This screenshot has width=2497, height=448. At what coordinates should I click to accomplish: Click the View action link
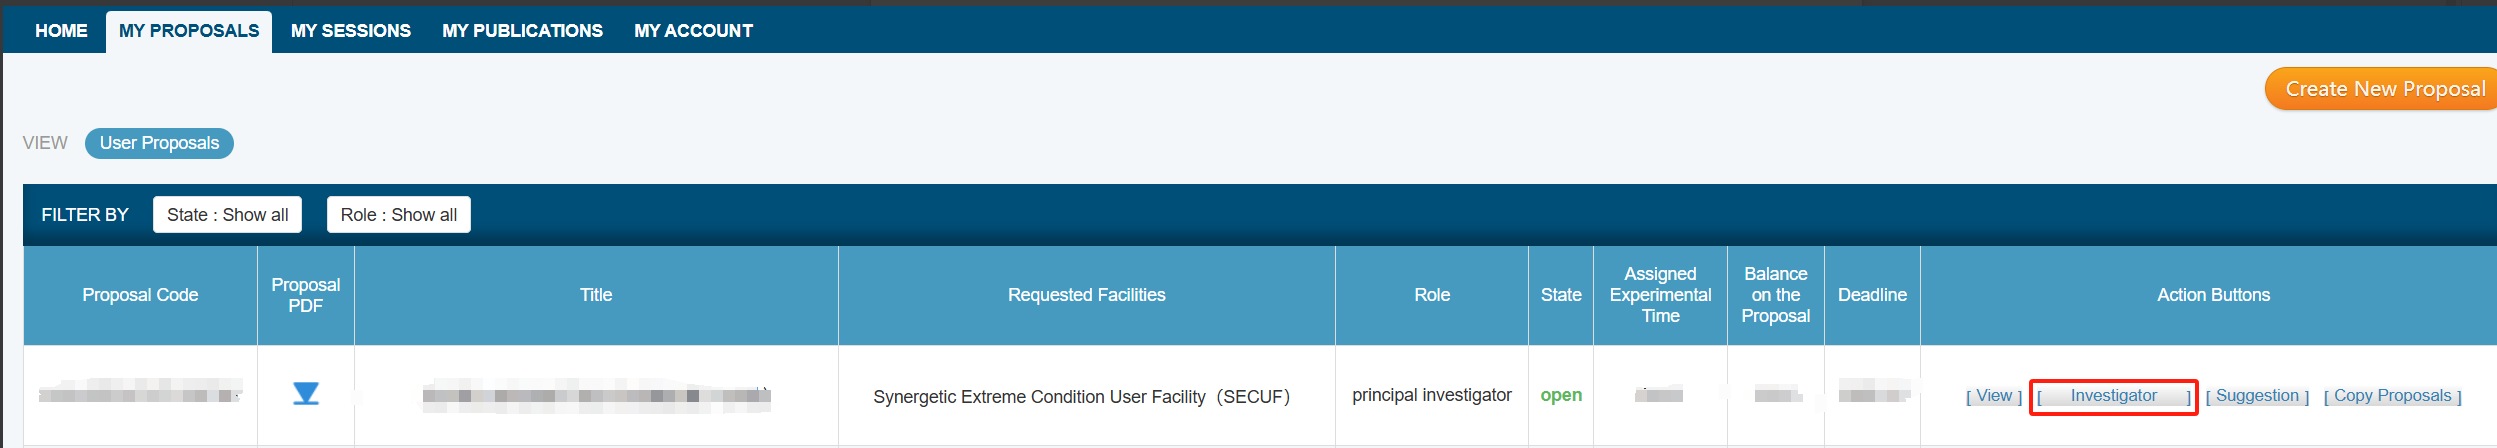1993,396
